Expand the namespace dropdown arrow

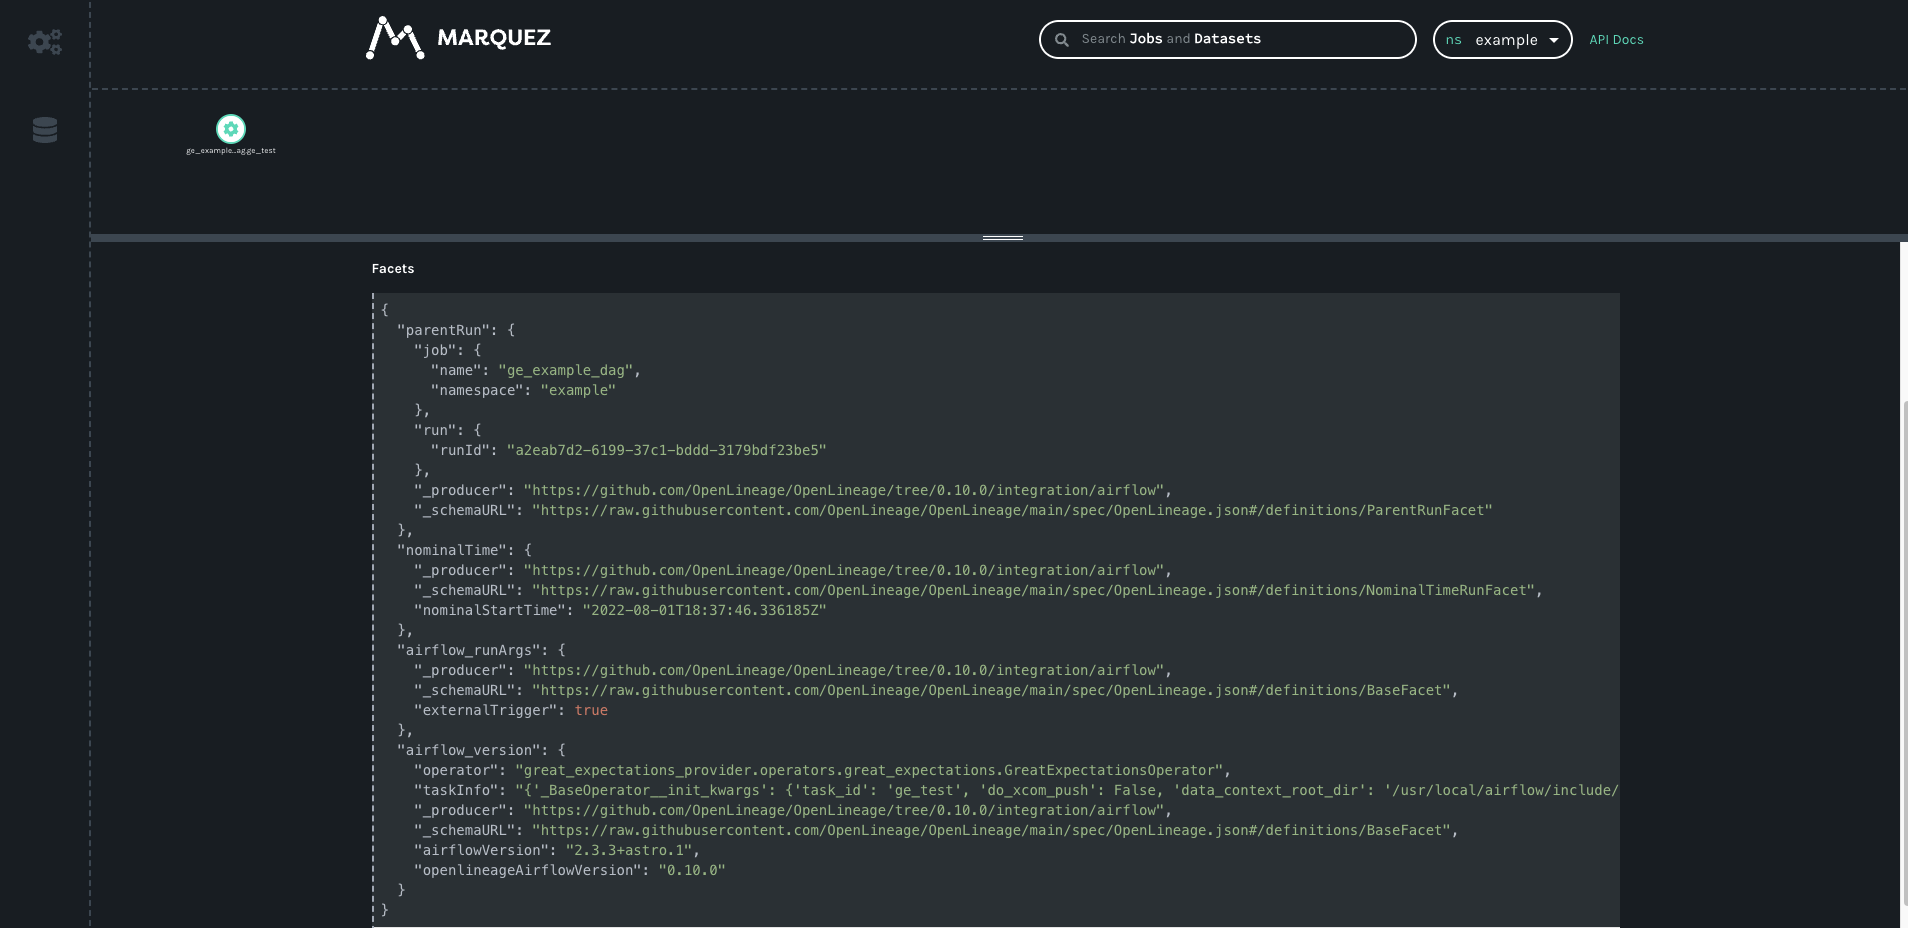(x=1554, y=41)
